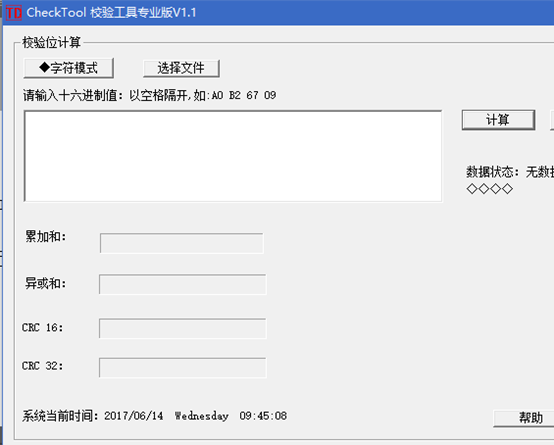This screenshot has width=554, height=445.
Task: Click the 校验位计算 group title
Action: coord(52,42)
